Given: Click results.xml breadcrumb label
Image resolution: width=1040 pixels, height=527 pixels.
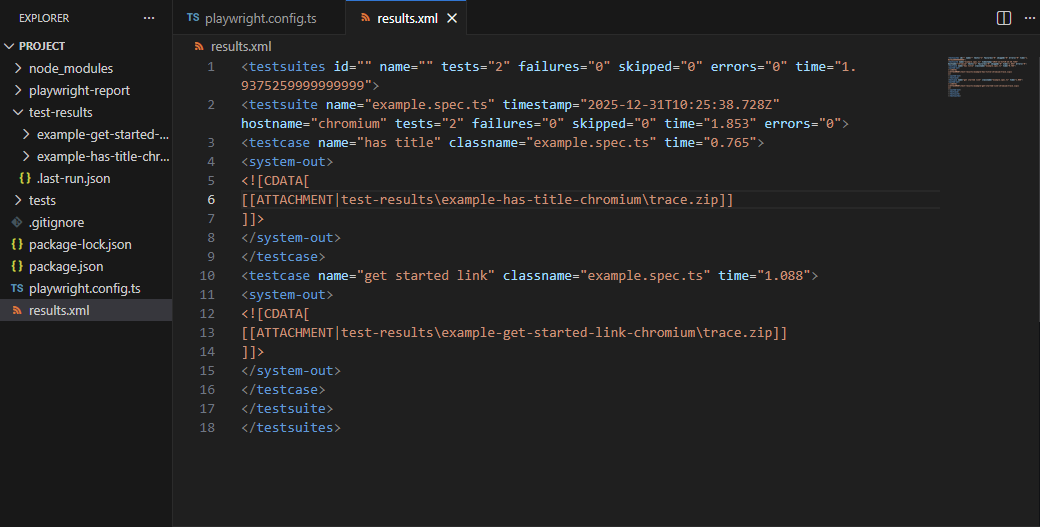Looking at the screenshot, I should point(241,46).
